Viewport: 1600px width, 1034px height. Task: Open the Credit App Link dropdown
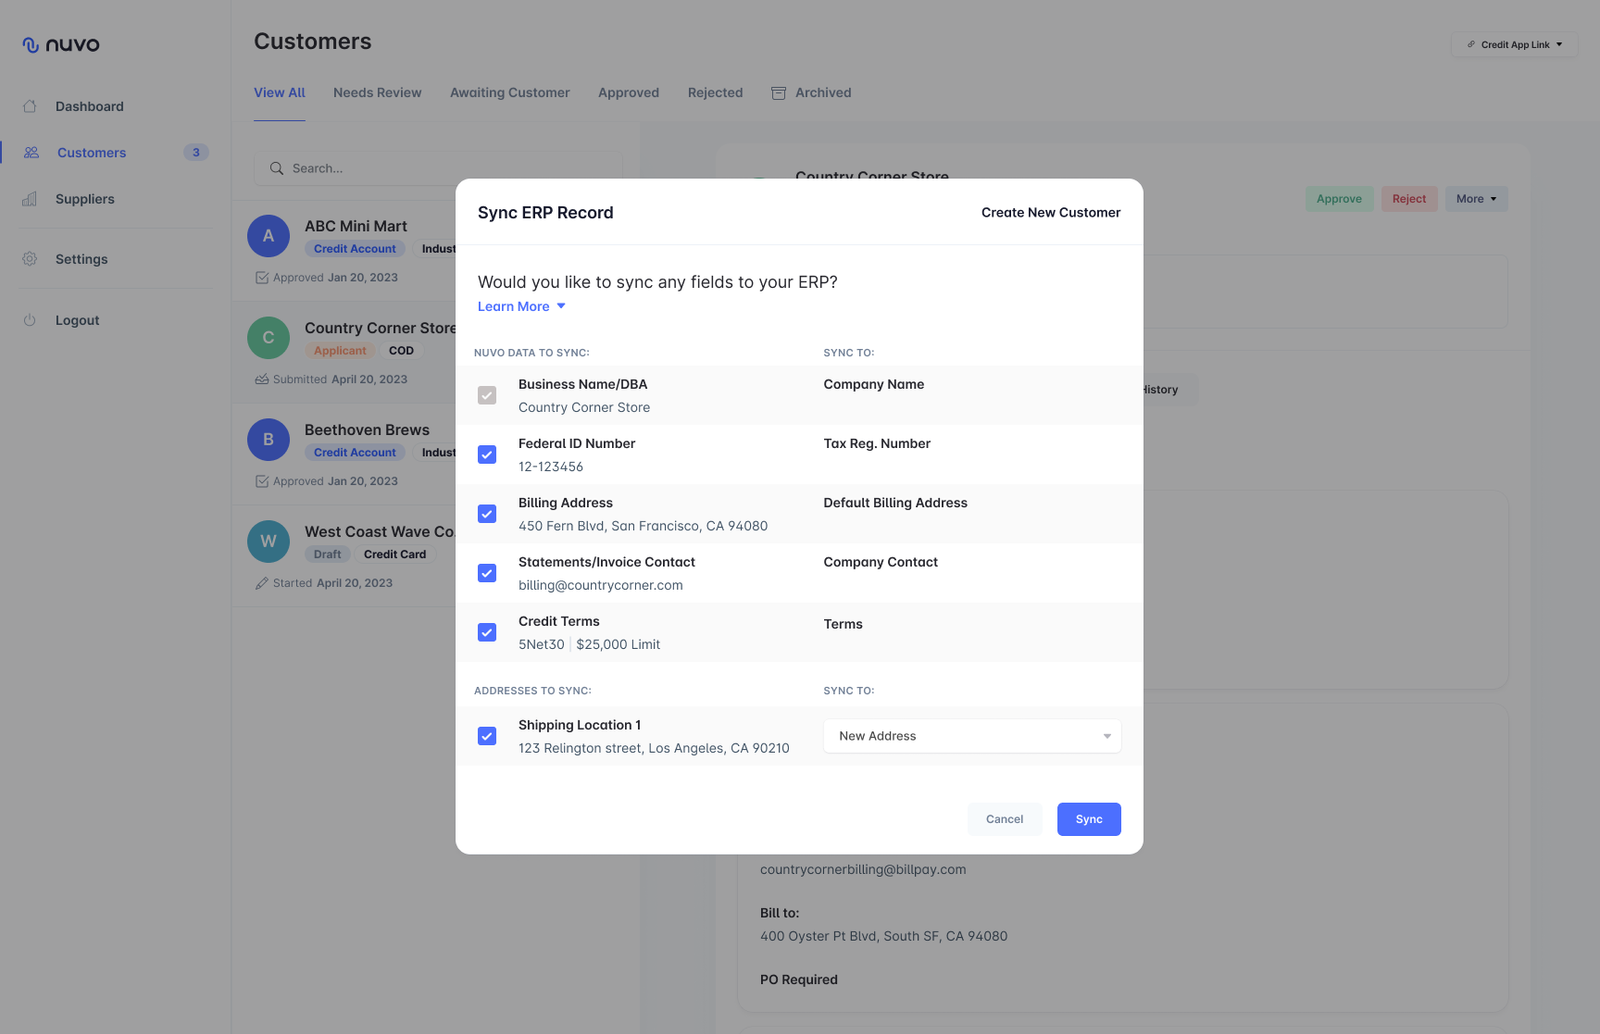1514,44
